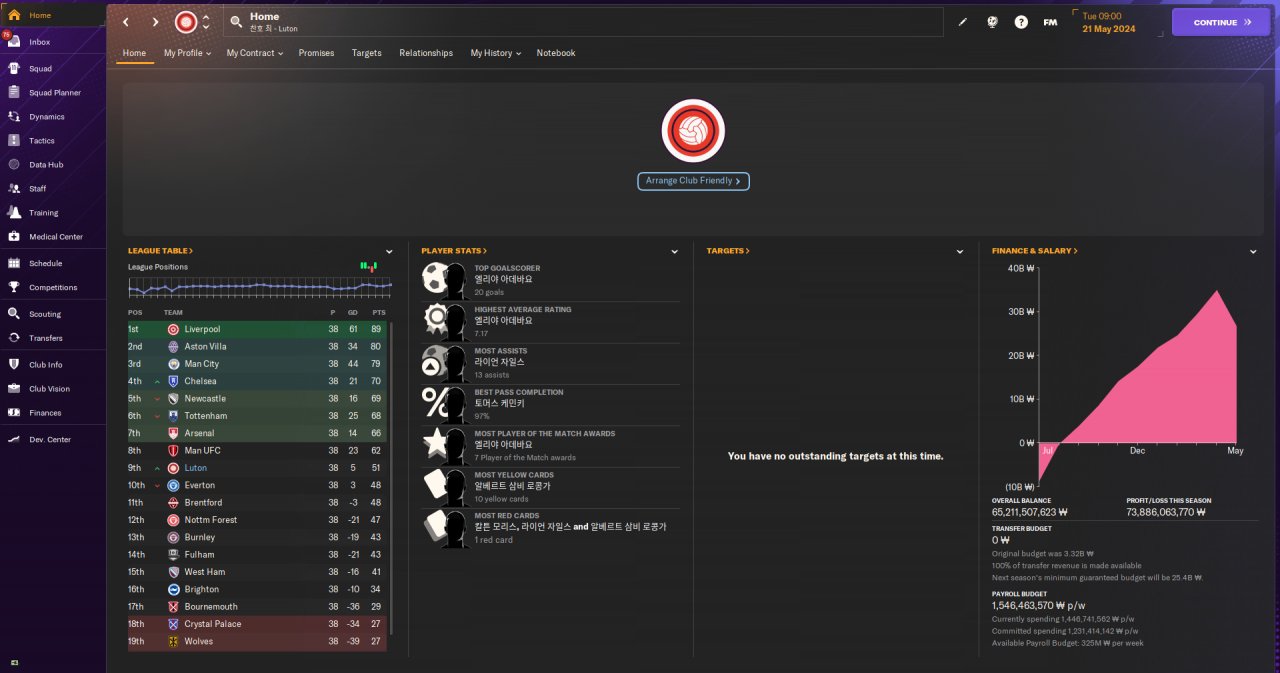
Task: Click the pencil edit icon
Action: (x=963, y=22)
